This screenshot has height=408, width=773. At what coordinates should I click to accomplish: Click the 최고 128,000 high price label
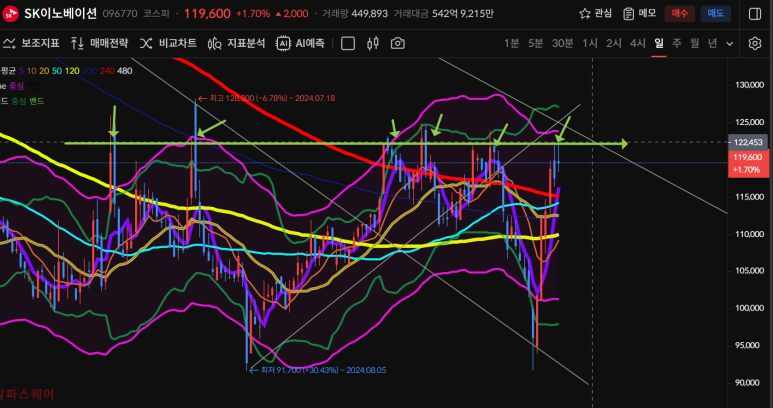266,98
